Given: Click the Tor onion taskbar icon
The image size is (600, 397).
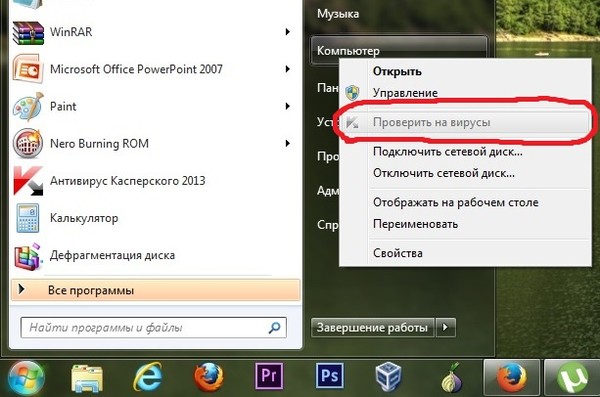Looking at the screenshot, I should point(451,378).
